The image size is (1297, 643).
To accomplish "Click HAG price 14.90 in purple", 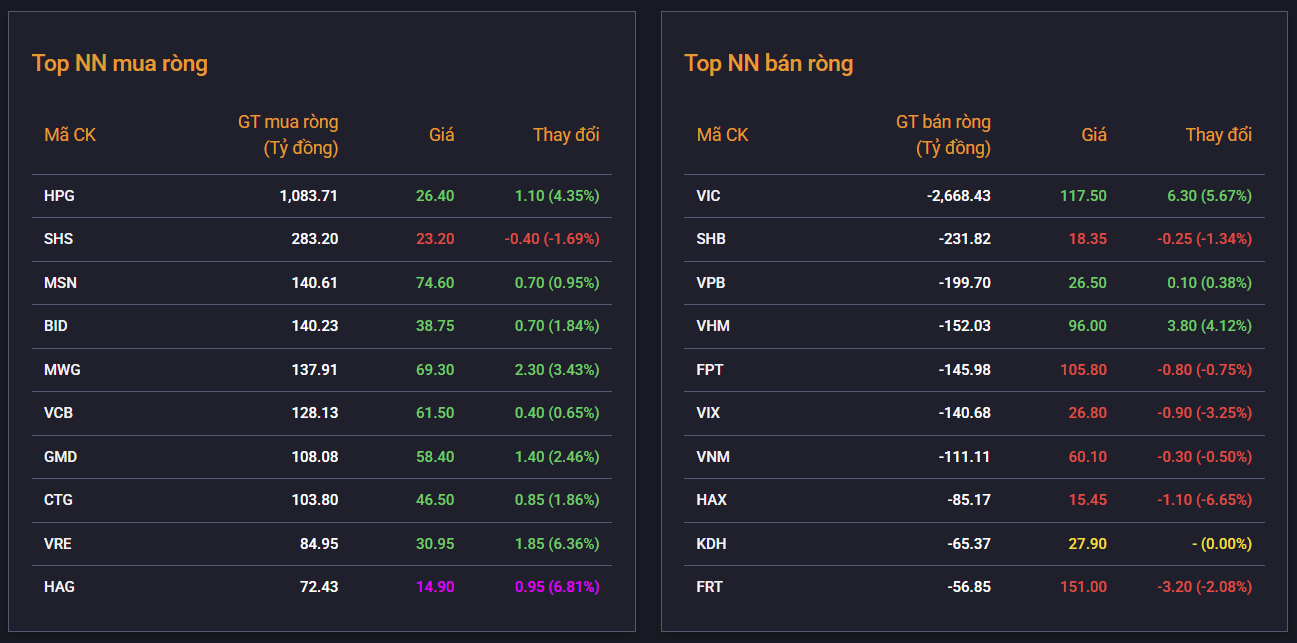I will [435, 587].
